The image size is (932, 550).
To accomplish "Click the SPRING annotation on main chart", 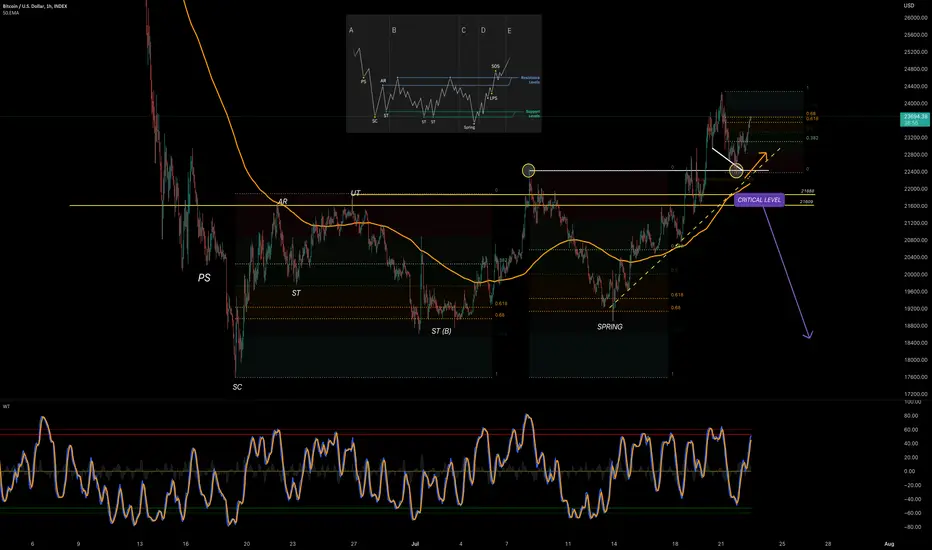I will (610, 326).
